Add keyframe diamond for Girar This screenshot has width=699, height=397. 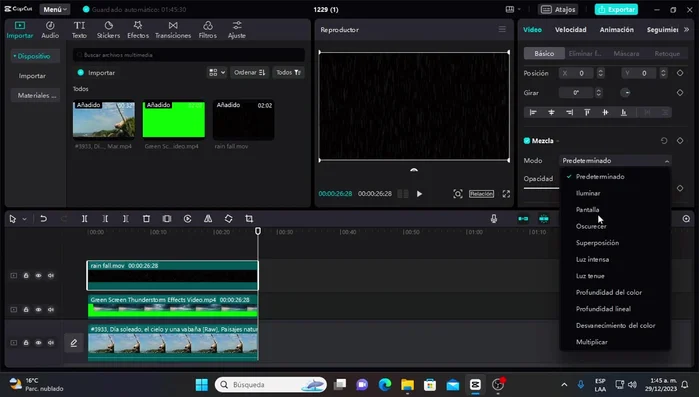(680, 93)
